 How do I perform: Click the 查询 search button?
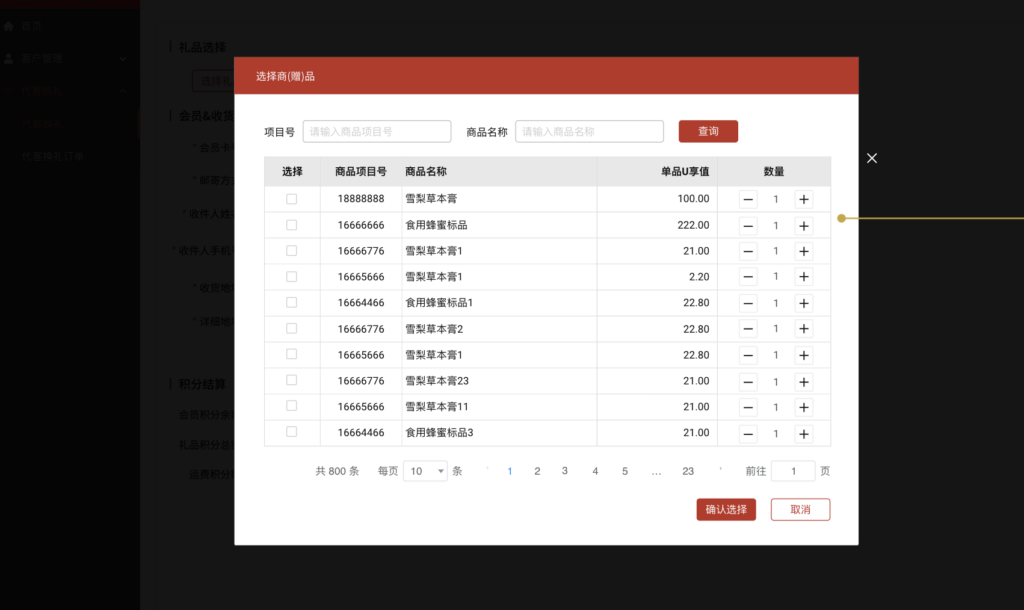coord(708,131)
